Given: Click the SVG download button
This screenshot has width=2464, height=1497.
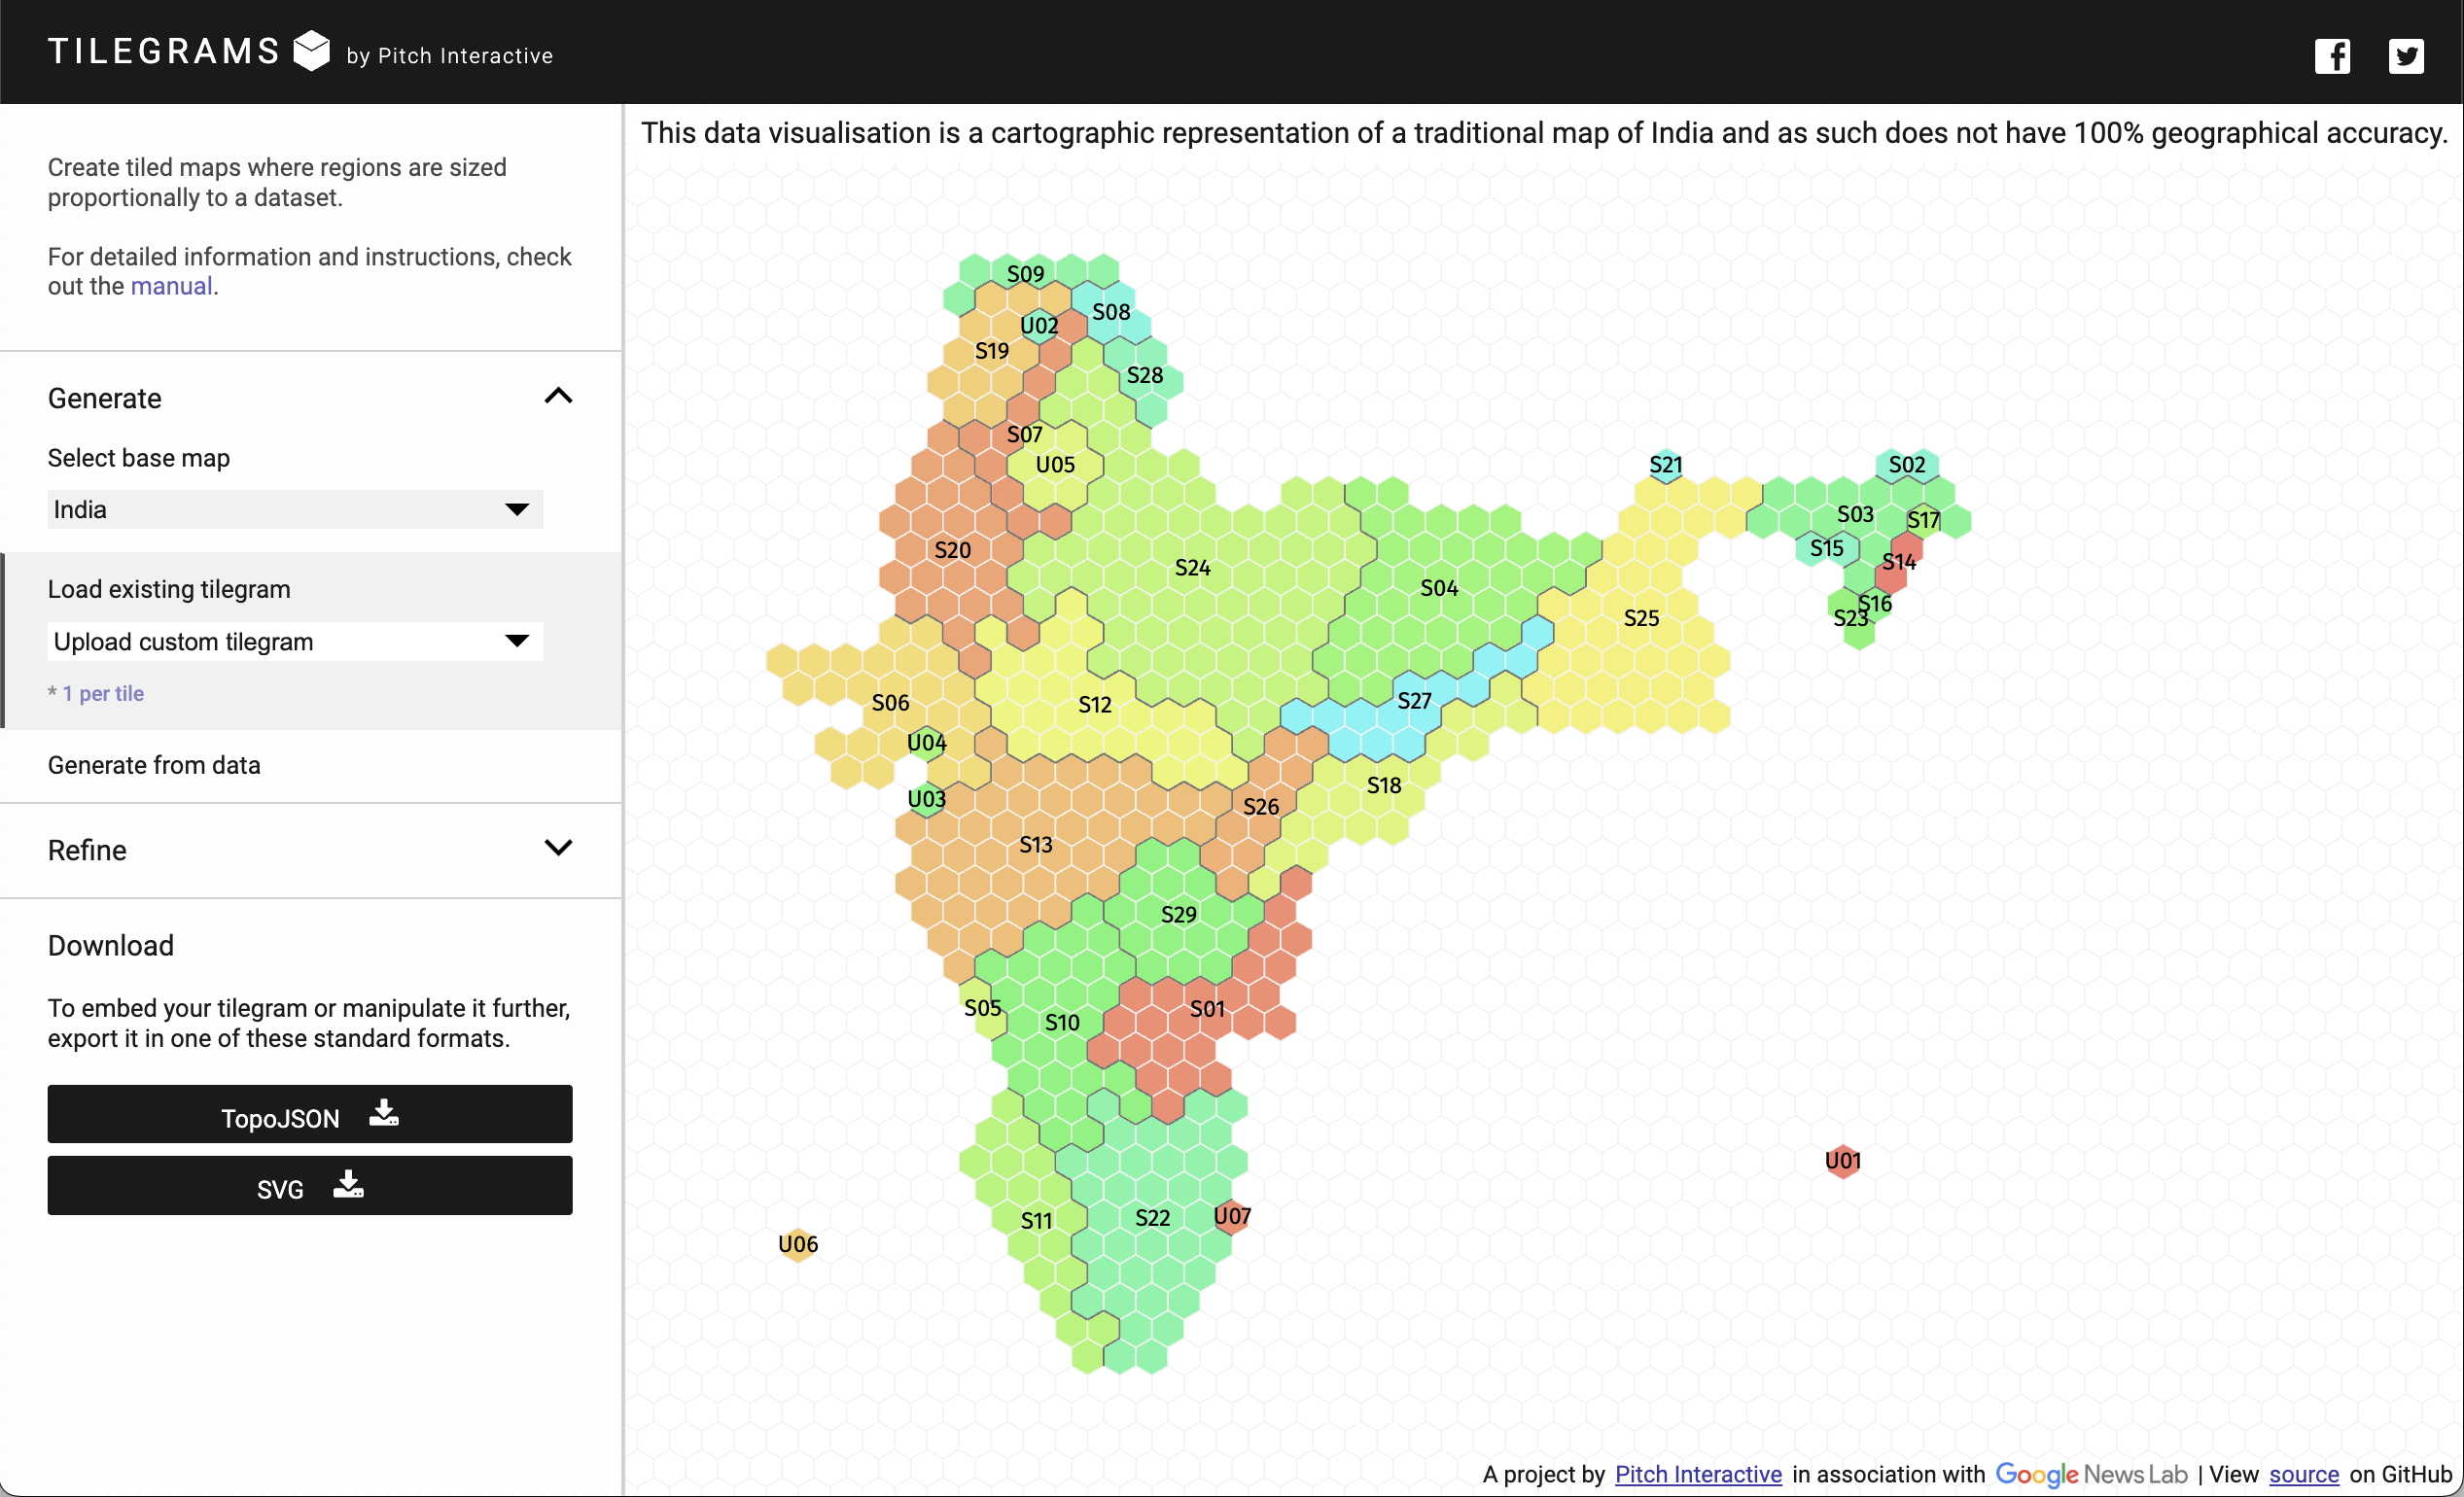Looking at the screenshot, I should 310,1186.
